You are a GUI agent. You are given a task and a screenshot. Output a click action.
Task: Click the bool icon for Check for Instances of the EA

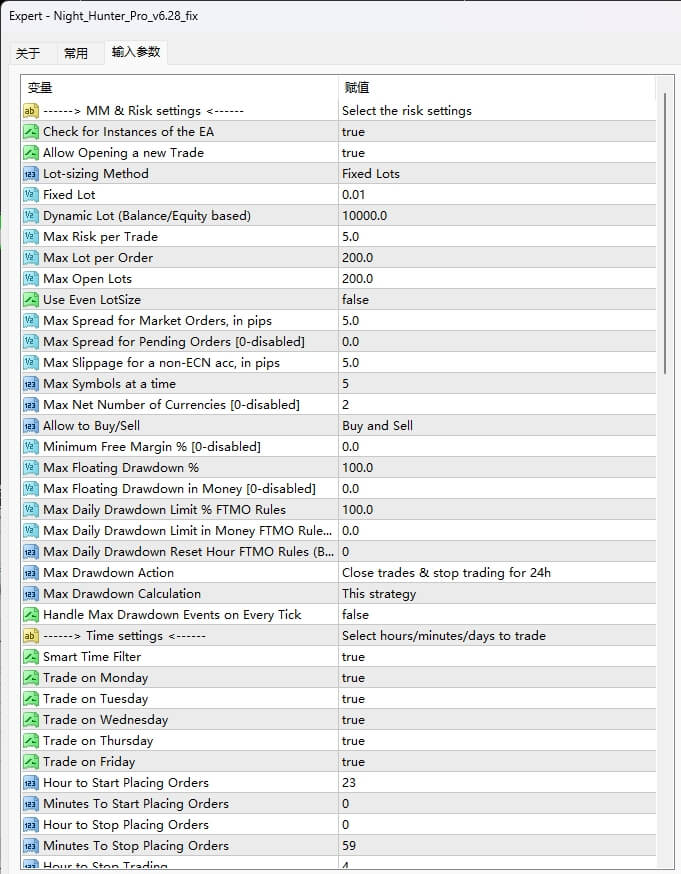(x=31, y=132)
